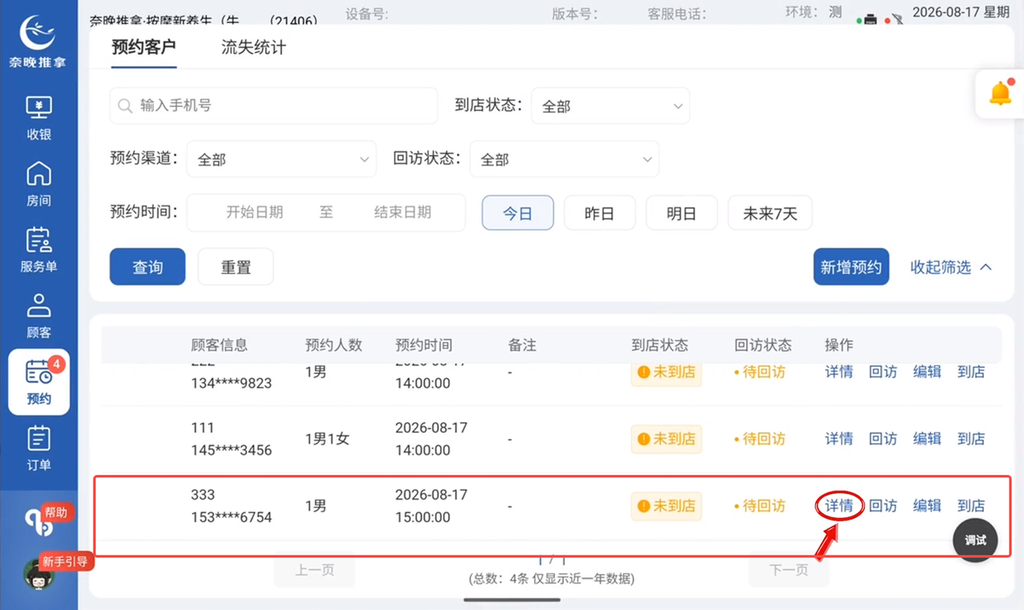The height and width of the screenshot is (610, 1024).
Task: Focus the 输入手机号 search field
Action: pyautogui.click(x=274, y=106)
